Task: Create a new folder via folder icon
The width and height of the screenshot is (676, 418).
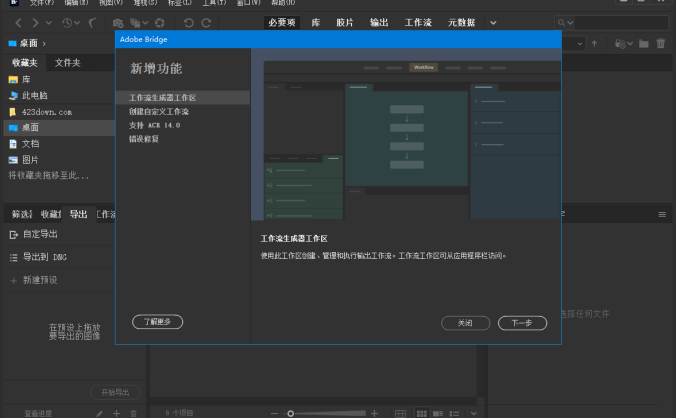Action: click(x=644, y=44)
